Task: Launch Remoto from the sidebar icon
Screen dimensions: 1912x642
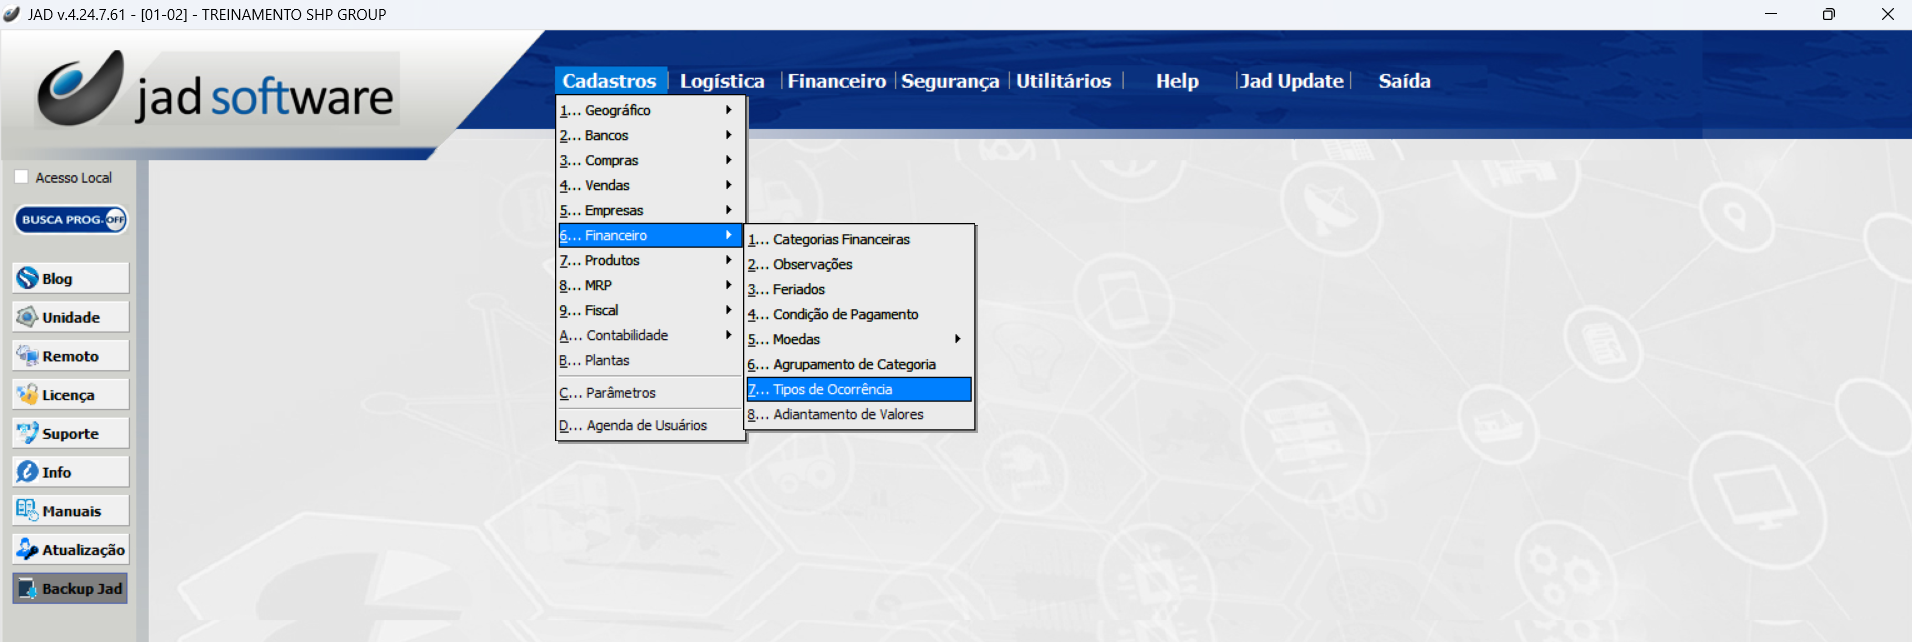Action: point(28,356)
